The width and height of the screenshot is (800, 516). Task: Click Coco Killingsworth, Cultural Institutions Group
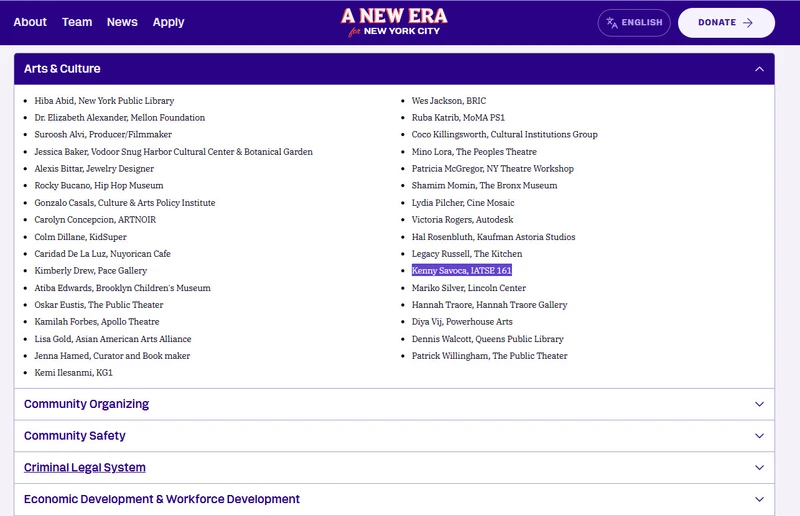505,134
